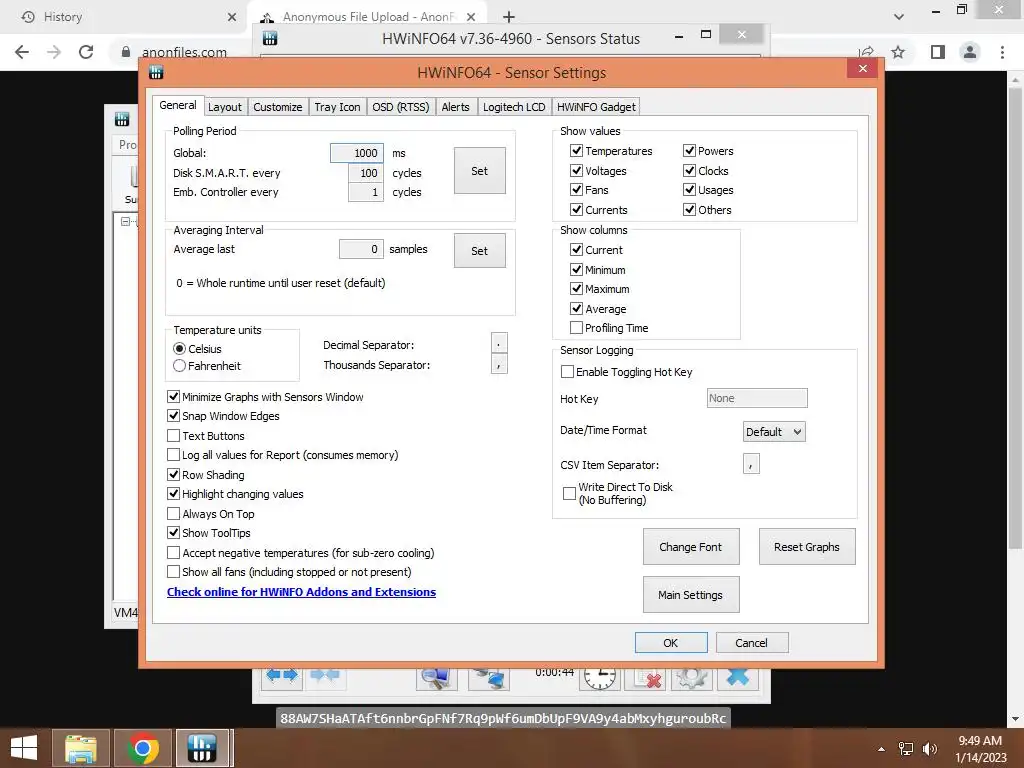Click the clock icon in Sensors Status toolbar
This screenshot has height=768, width=1024.
click(x=600, y=678)
